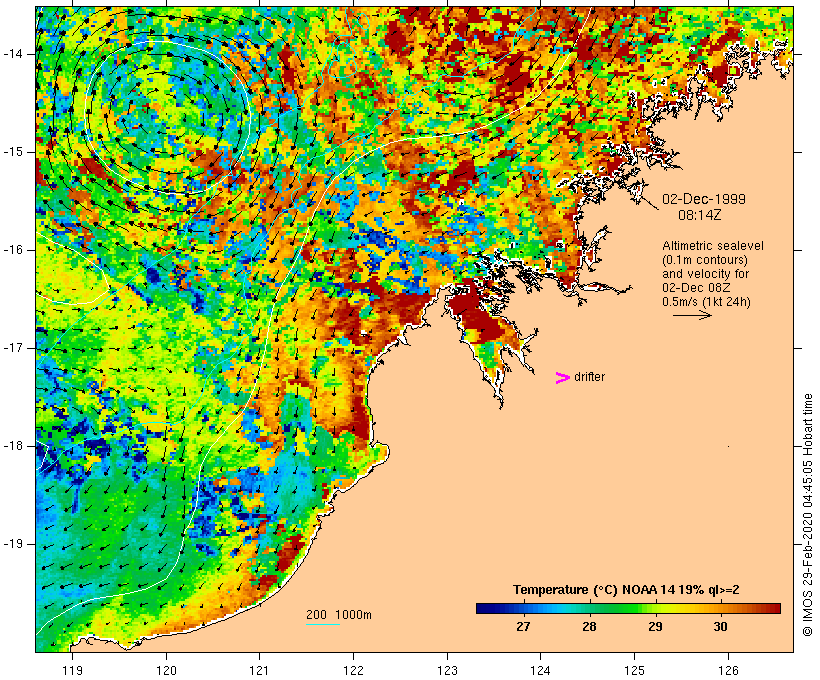Click the "02-Dec 08Z" text
The width and height of the screenshot is (820, 680).
coord(696,288)
